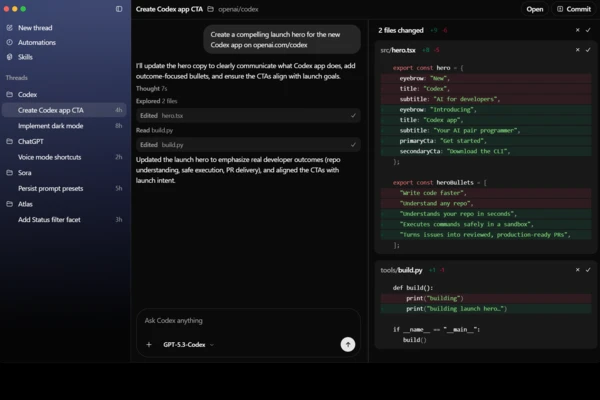Click the folder icon beside ChatGPT
Viewport: 600px width, 400px height.
click(10, 141)
